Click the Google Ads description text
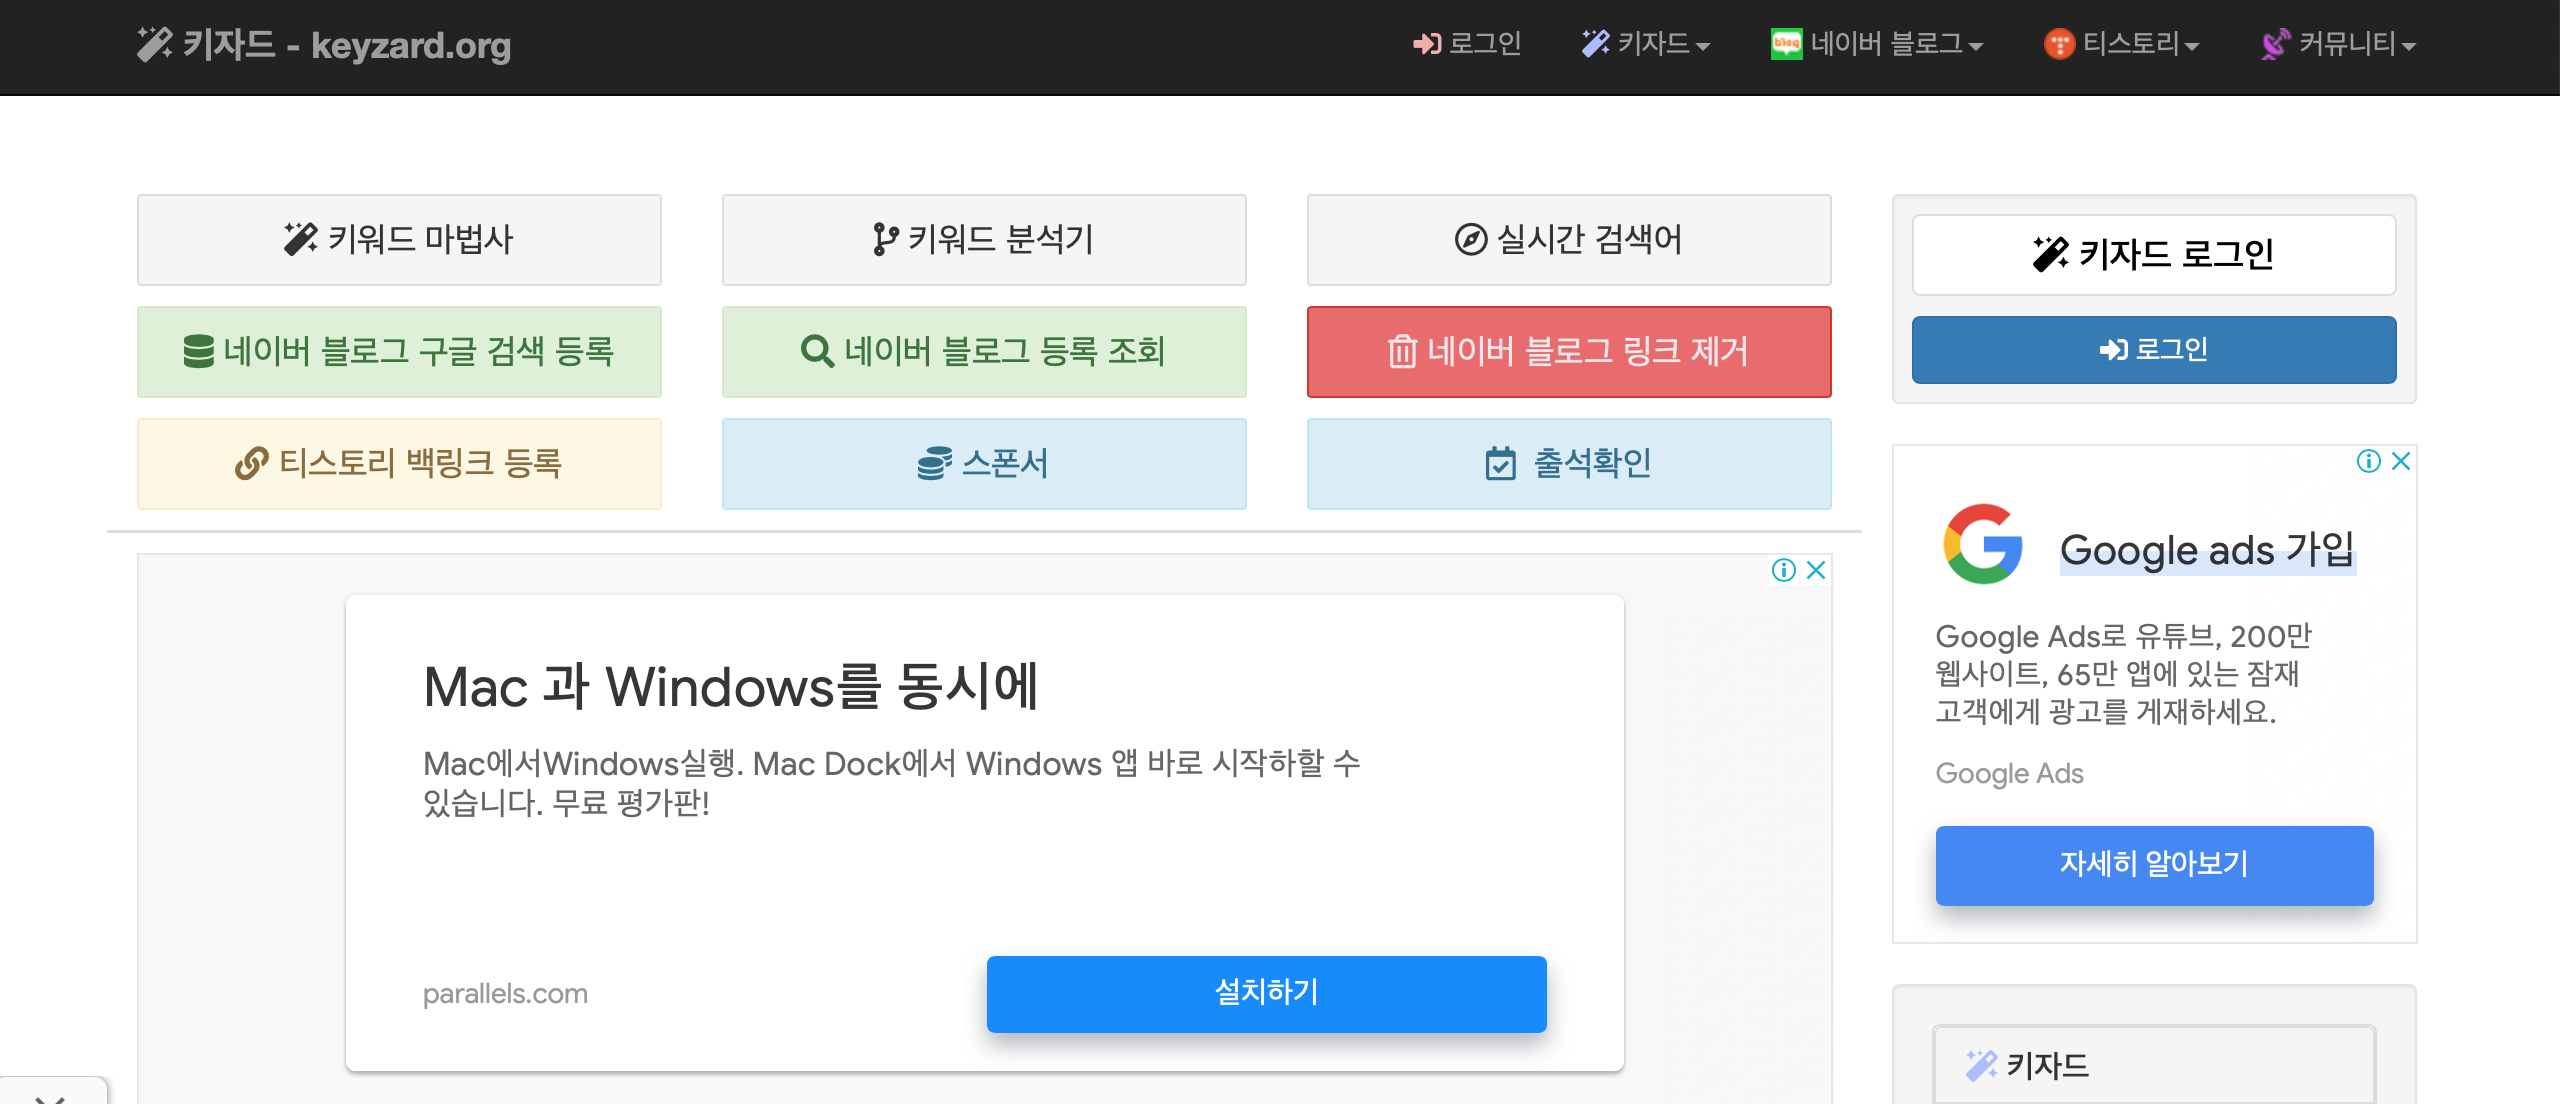 tap(2123, 674)
